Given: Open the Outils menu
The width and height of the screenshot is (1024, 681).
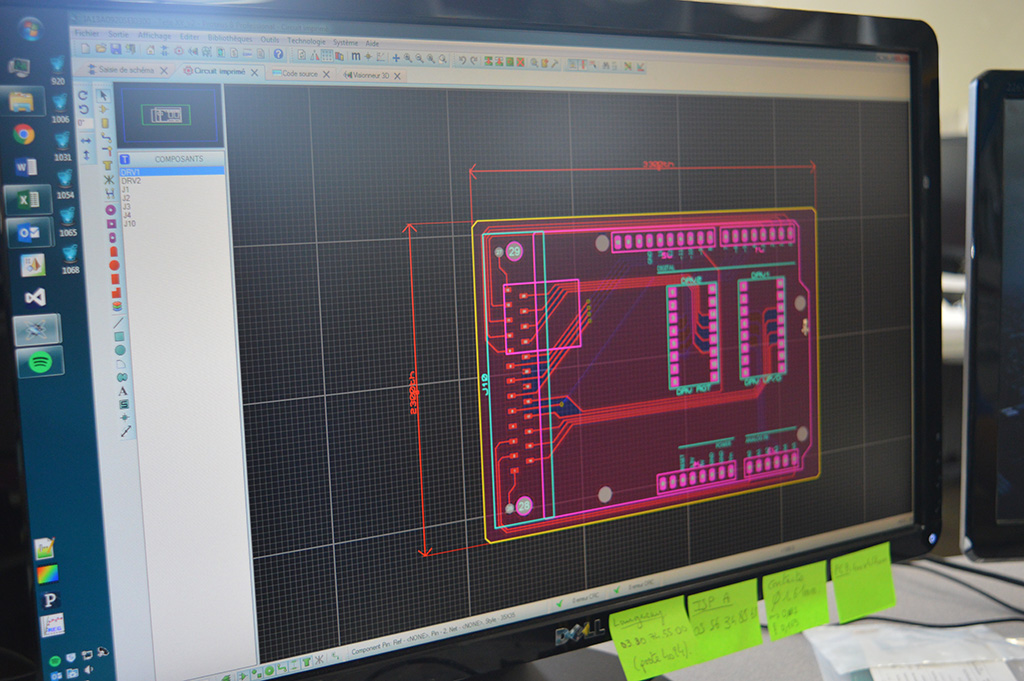Looking at the screenshot, I should [270, 40].
